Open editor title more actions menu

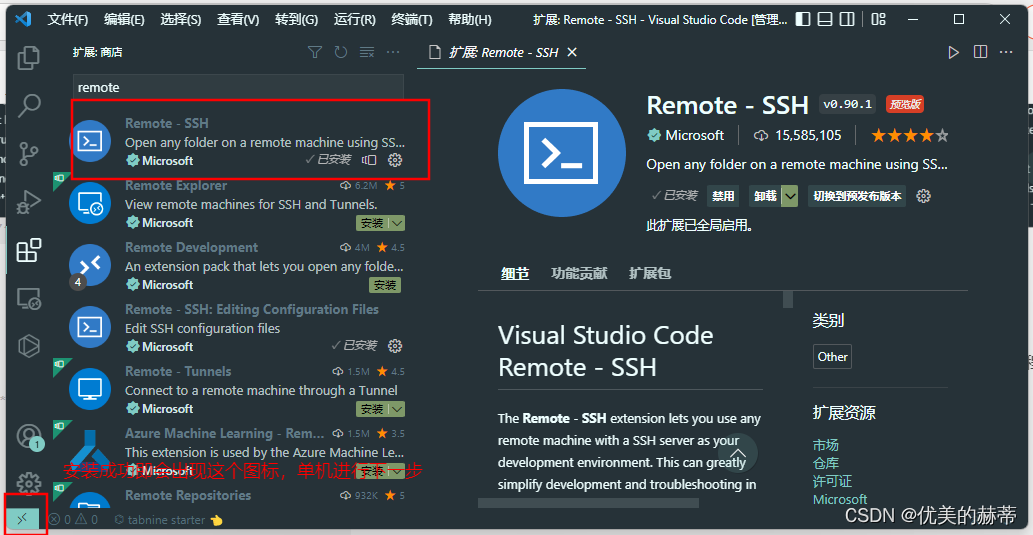(1006, 52)
